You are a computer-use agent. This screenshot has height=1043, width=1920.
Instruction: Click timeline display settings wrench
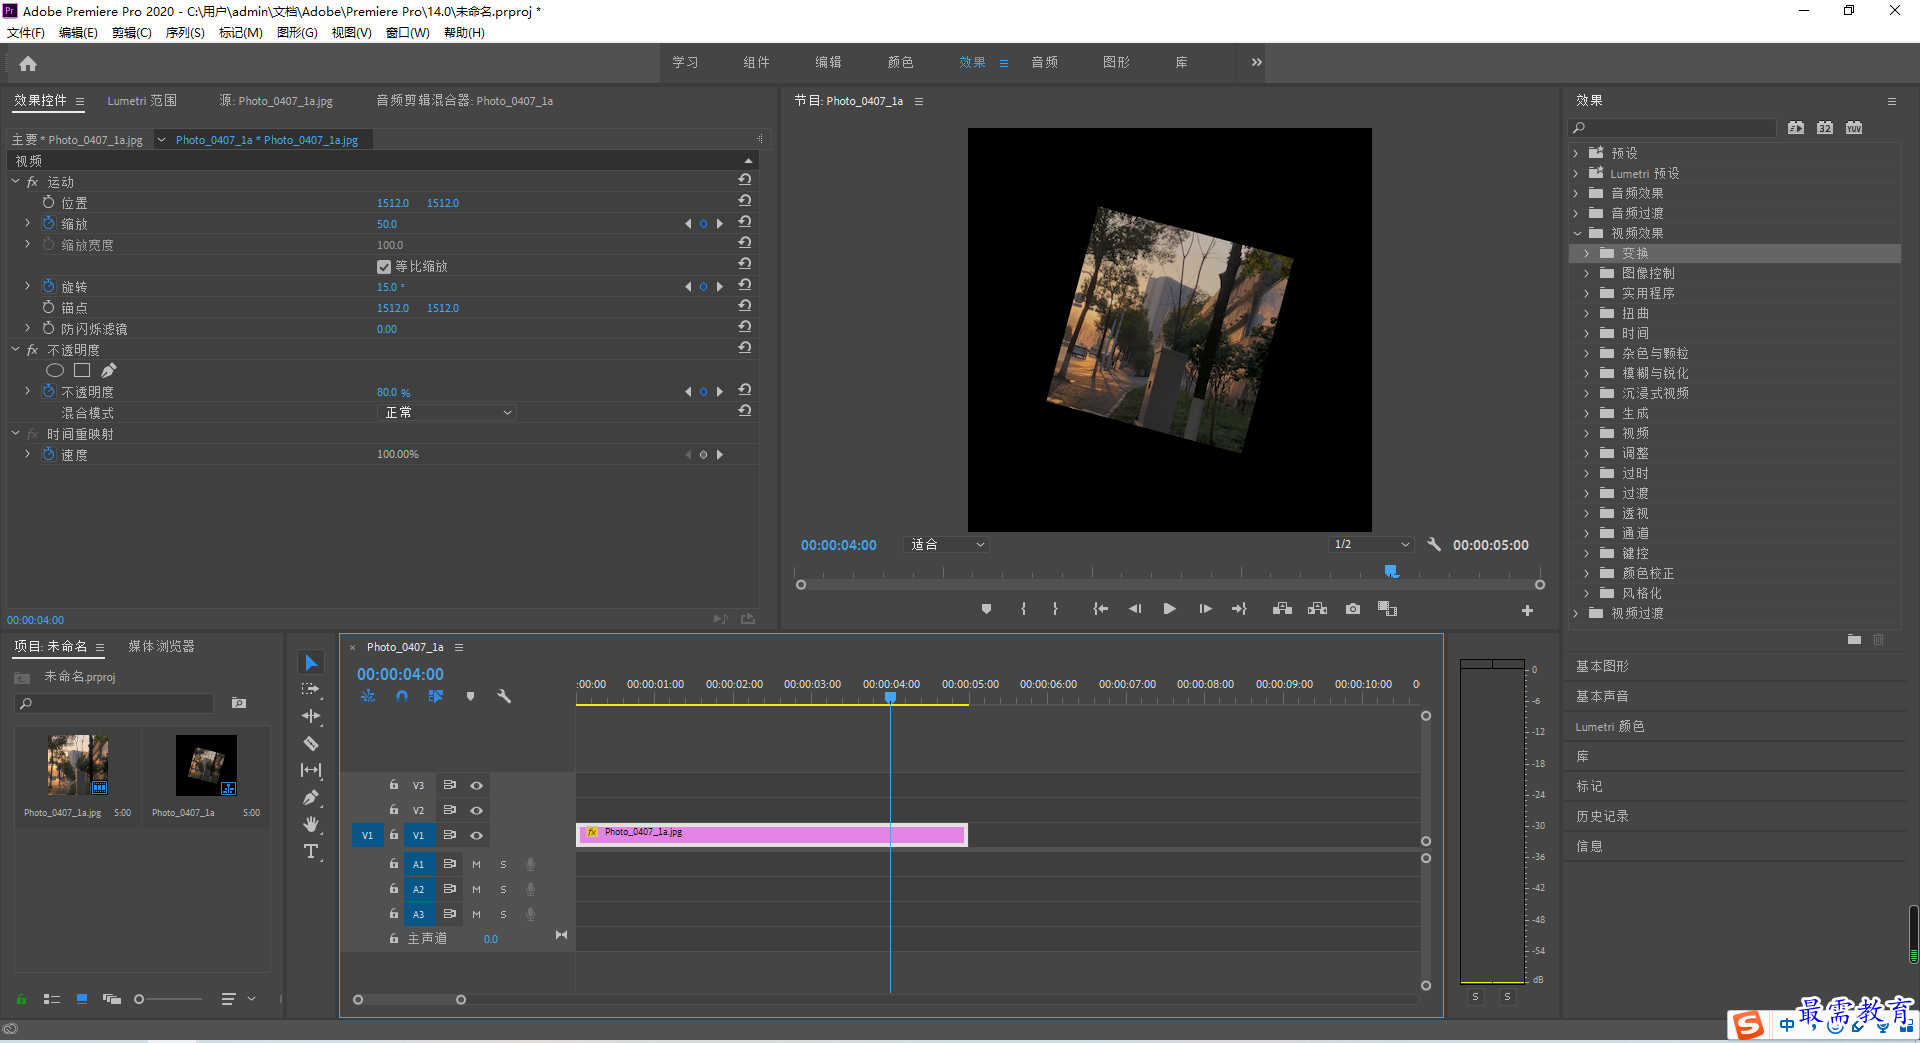(504, 696)
